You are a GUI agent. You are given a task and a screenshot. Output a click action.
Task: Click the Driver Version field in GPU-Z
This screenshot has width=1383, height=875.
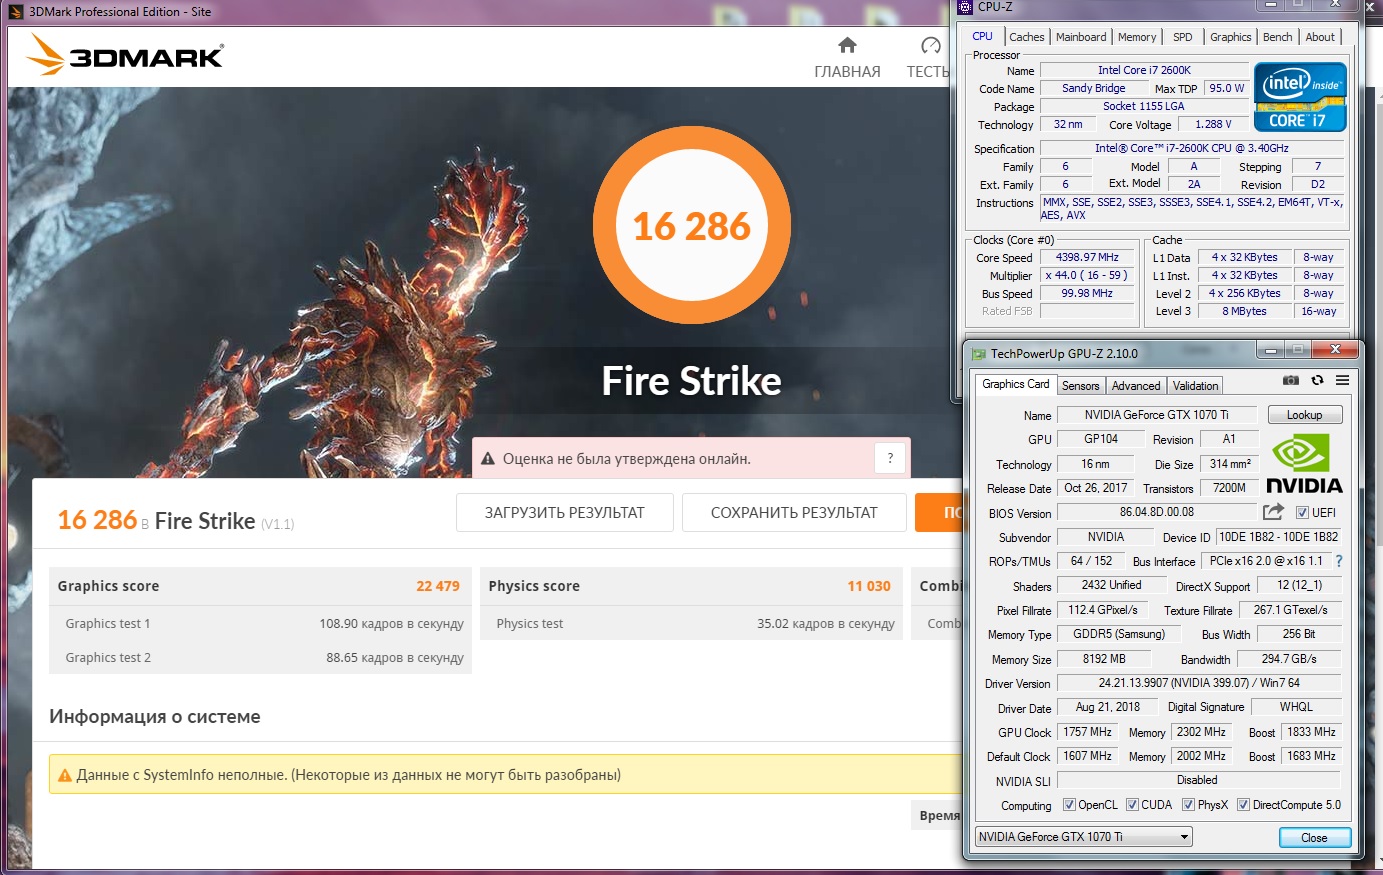tap(1199, 683)
